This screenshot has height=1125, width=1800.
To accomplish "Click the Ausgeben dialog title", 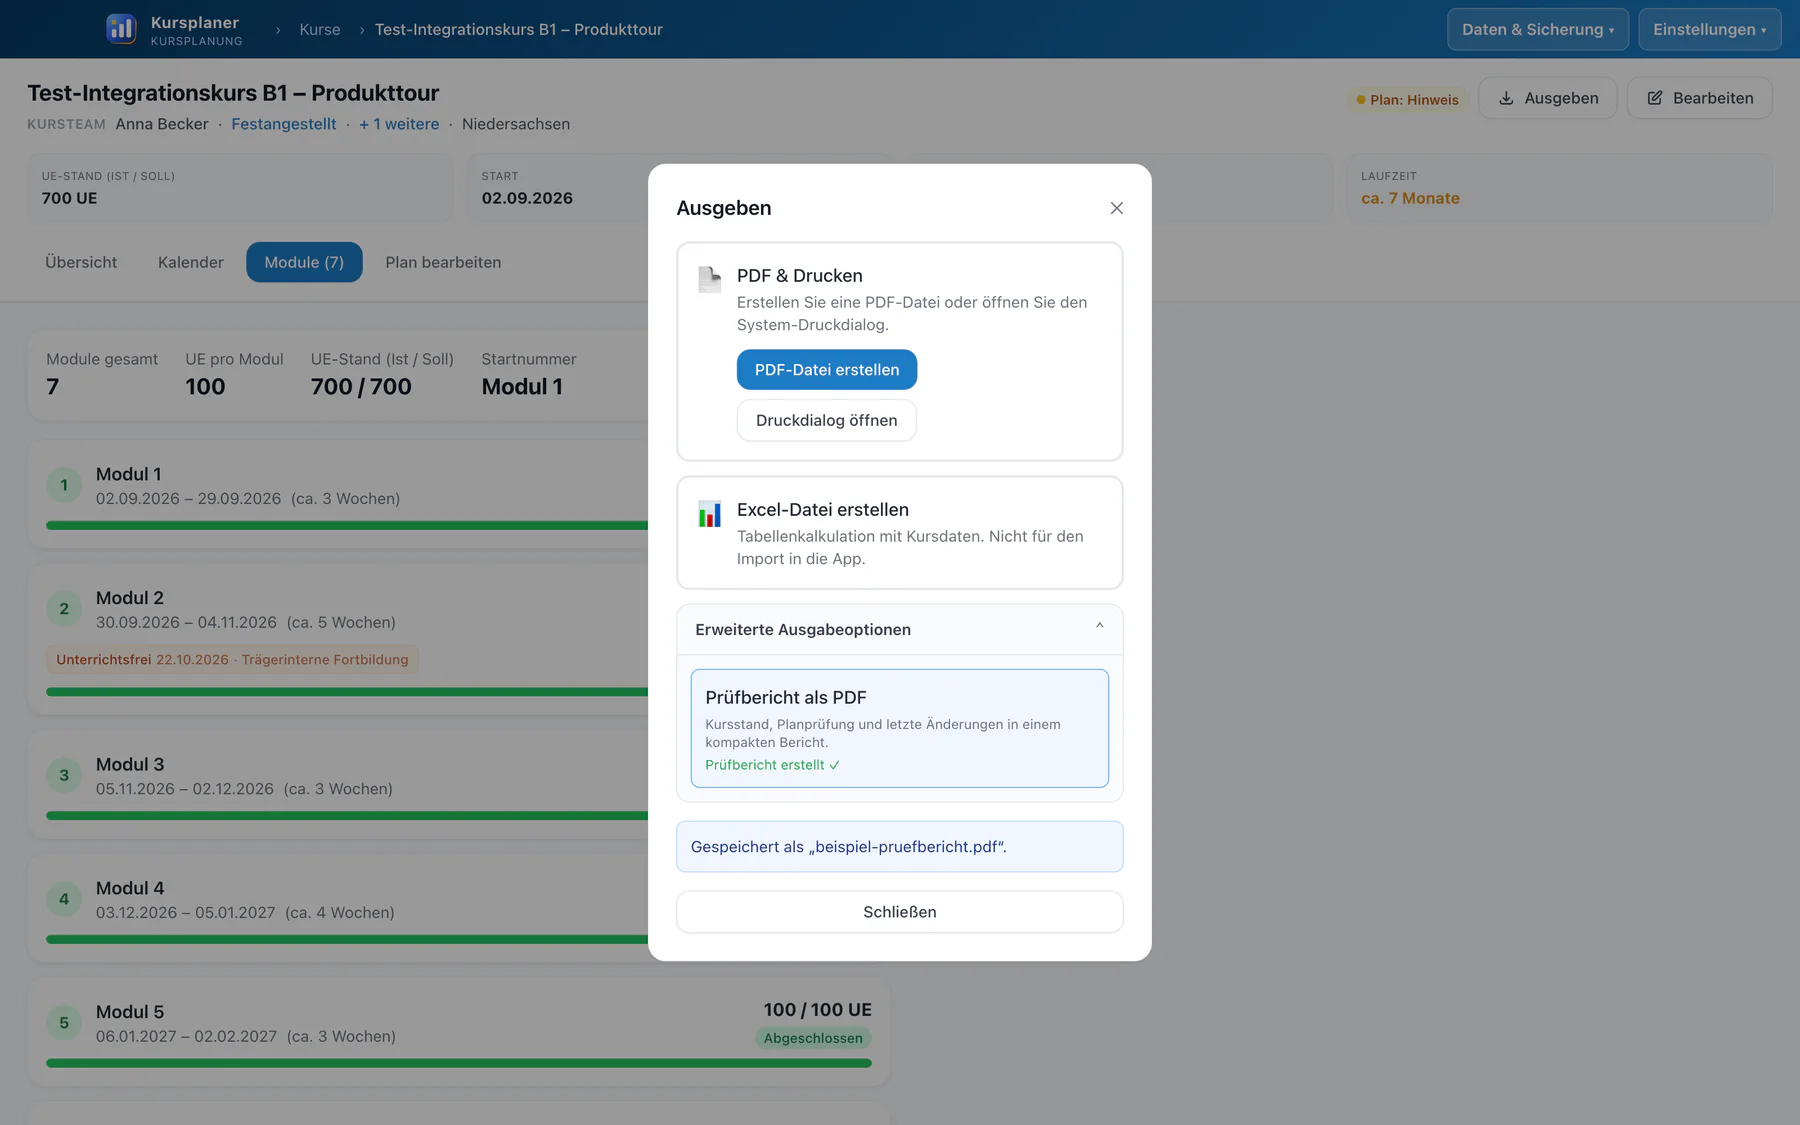I will point(724,208).
